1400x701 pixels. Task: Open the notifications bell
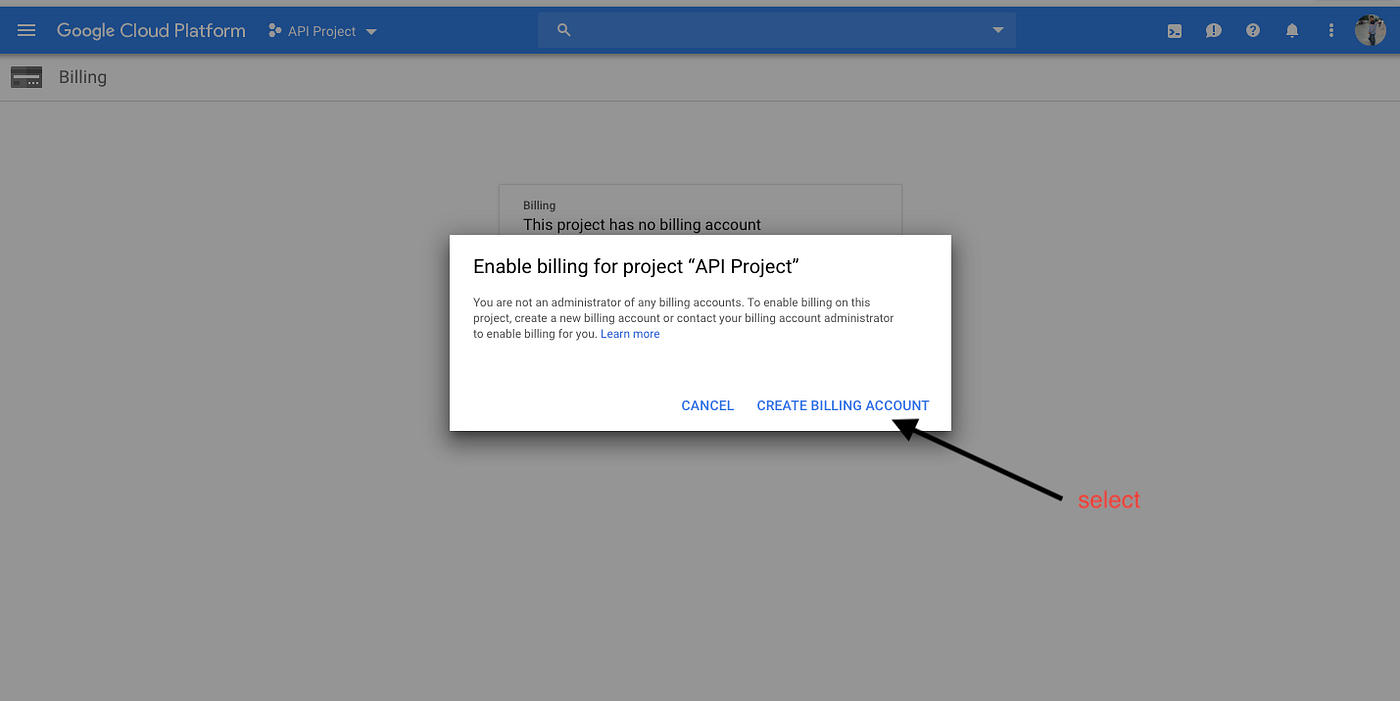(1292, 31)
